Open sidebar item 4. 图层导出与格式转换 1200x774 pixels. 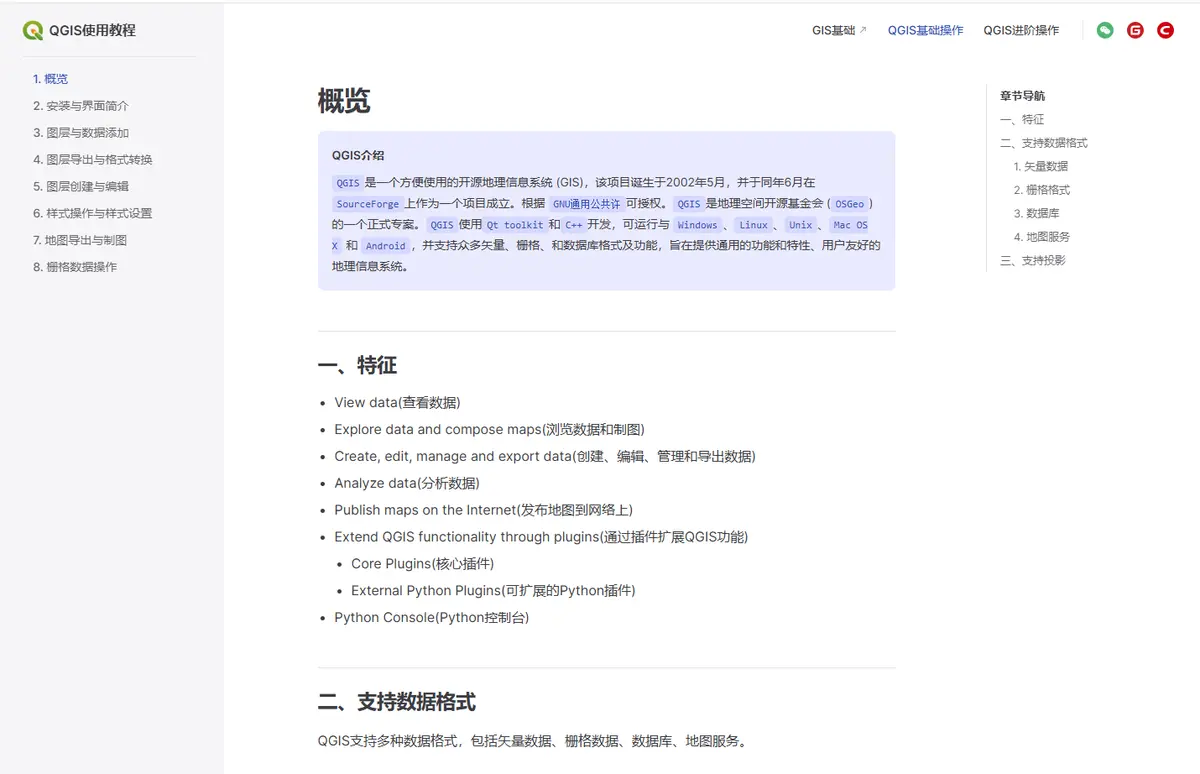(92, 160)
